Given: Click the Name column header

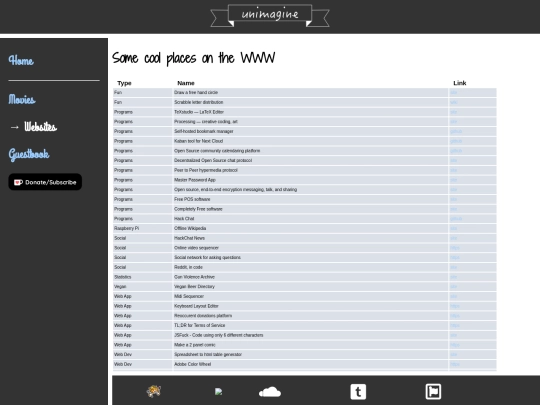Looking at the screenshot, I should (186, 83).
